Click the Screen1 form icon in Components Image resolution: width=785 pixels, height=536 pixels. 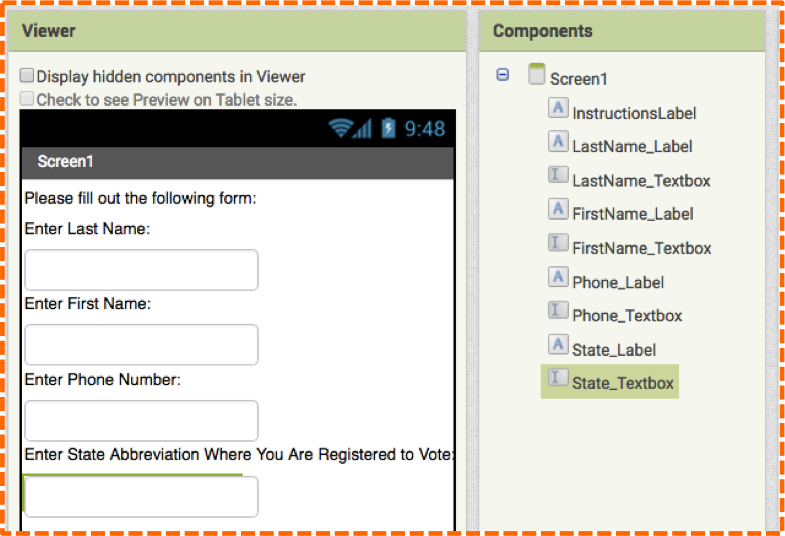537,74
